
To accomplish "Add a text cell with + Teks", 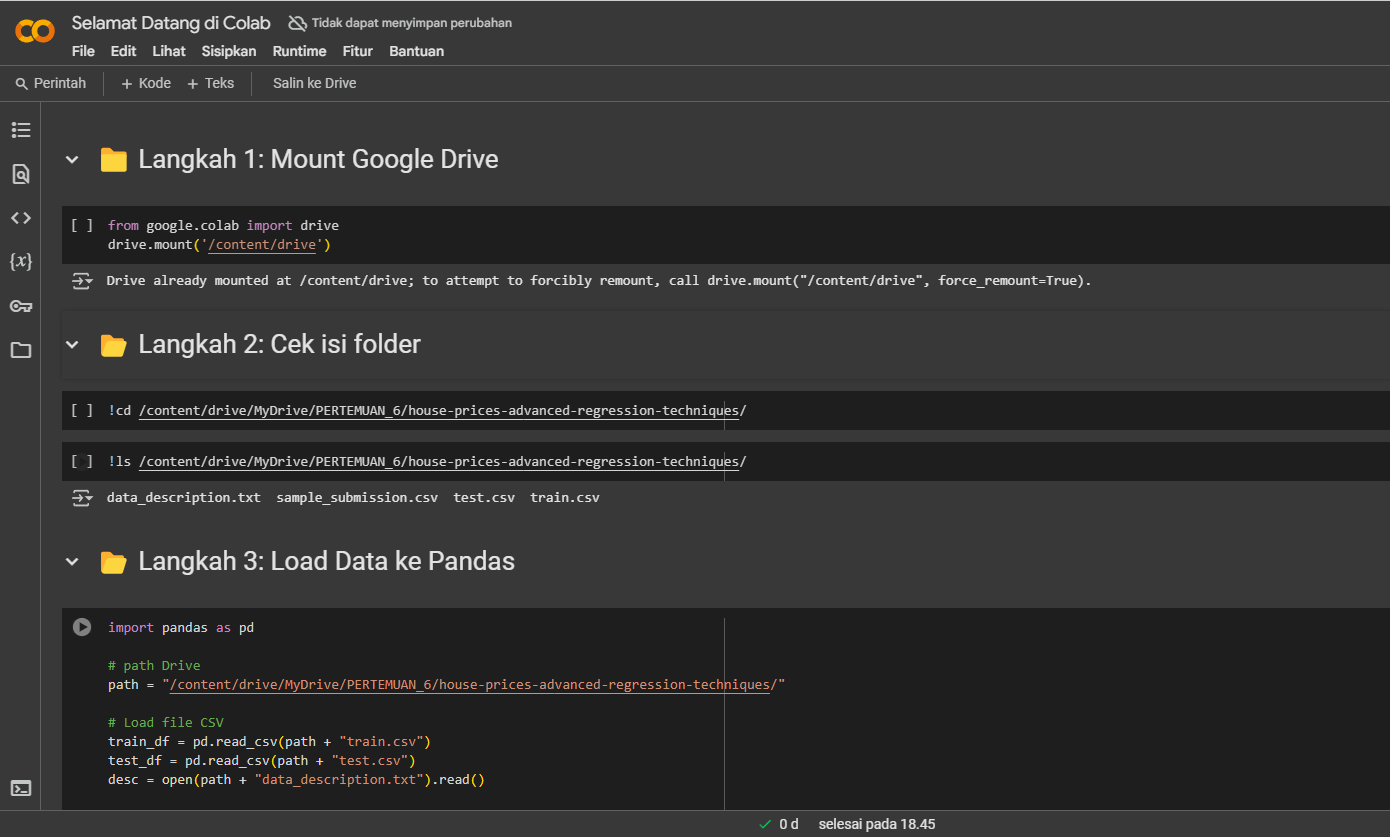I will 211,84.
